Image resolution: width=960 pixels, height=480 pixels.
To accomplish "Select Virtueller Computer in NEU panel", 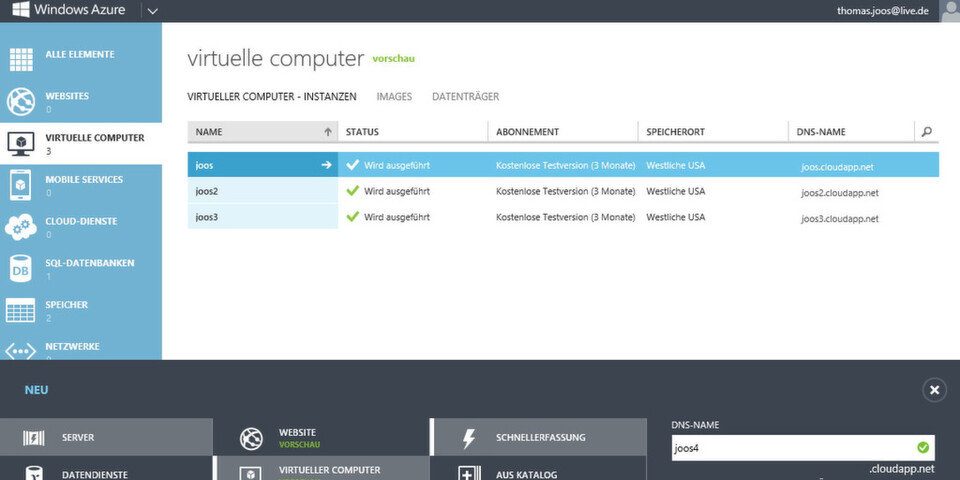I will tap(321, 468).
